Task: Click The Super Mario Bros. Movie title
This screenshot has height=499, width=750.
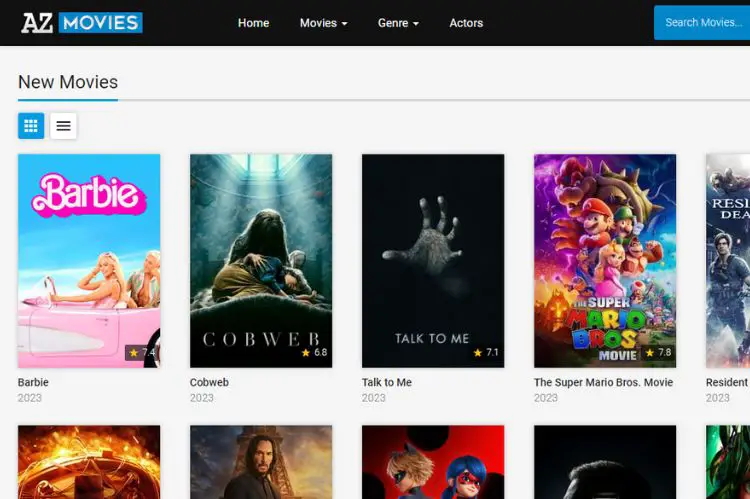Action: tap(603, 382)
